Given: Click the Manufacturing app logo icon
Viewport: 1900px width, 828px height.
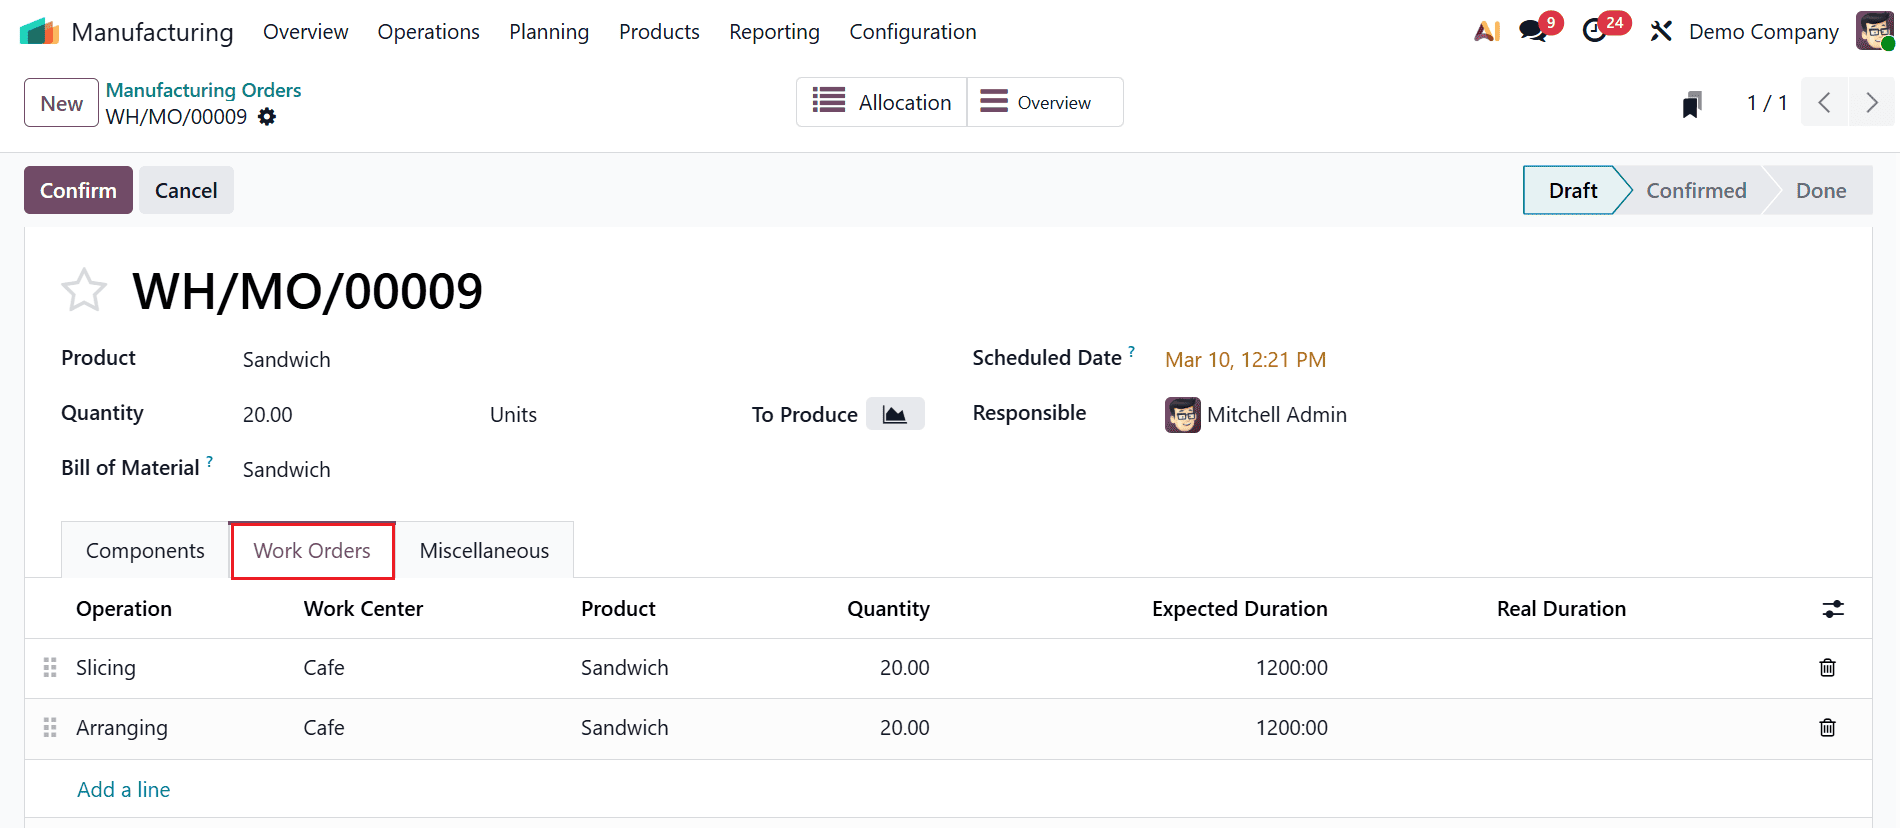Looking at the screenshot, I should click(x=40, y=32).
